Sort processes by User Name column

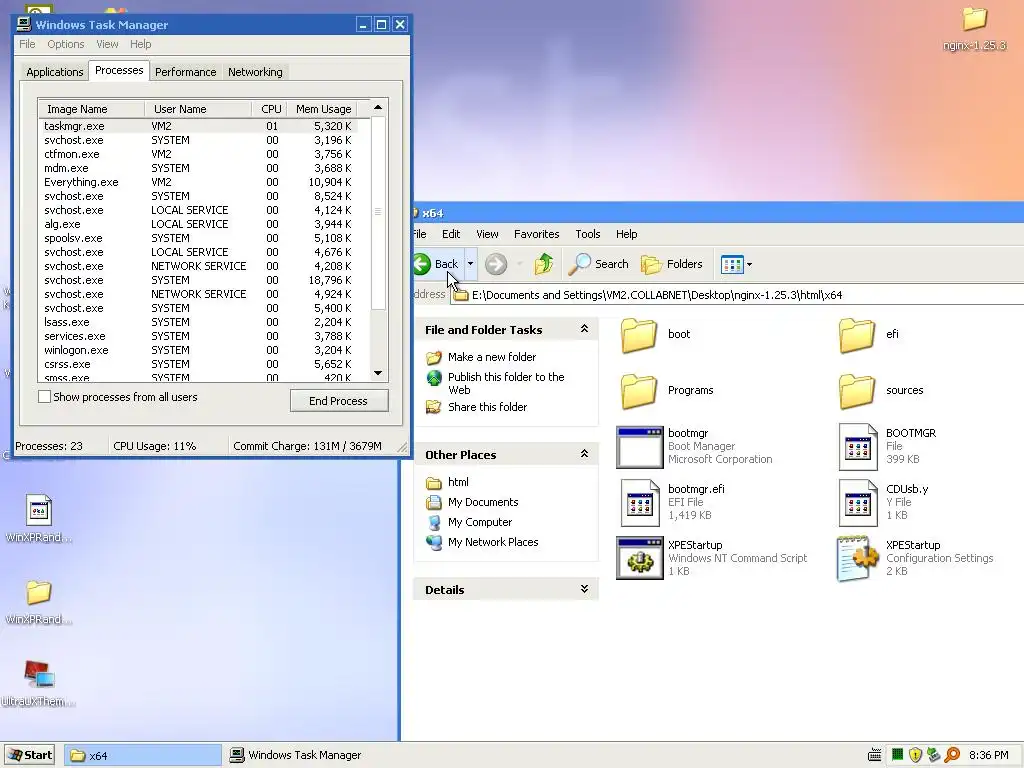point(198,109)
